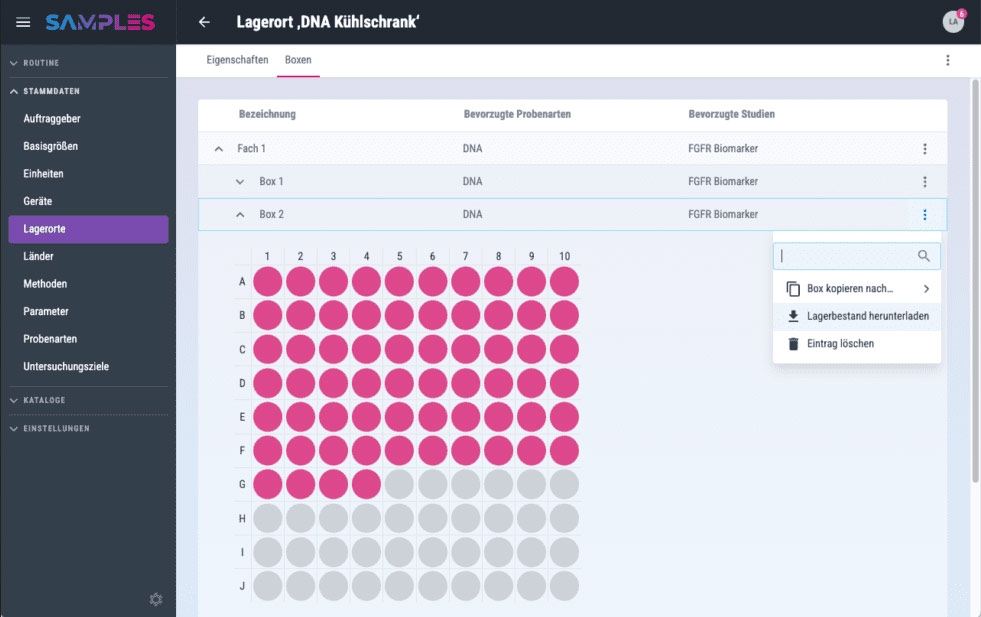Open the user avatar profile menu
The height and width of the screenshot is (617, 981).
click(x=953, y=22)
